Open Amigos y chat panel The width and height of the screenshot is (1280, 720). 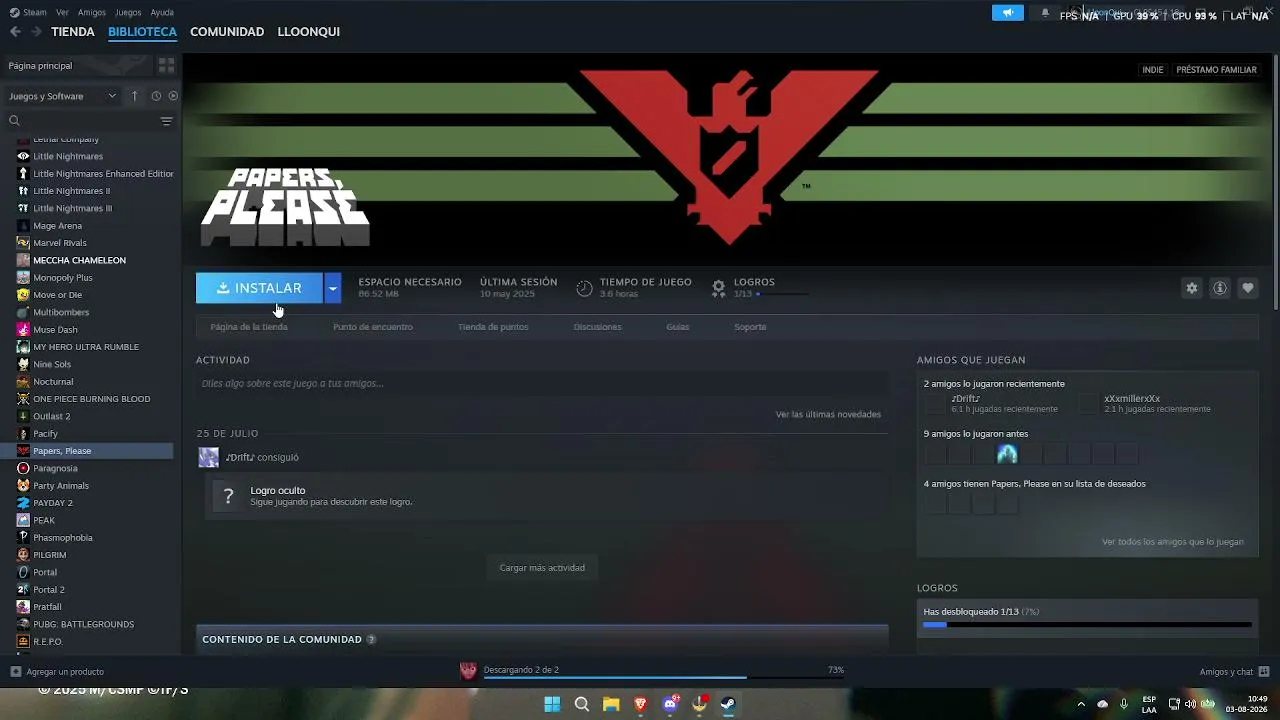point(1234,672)
